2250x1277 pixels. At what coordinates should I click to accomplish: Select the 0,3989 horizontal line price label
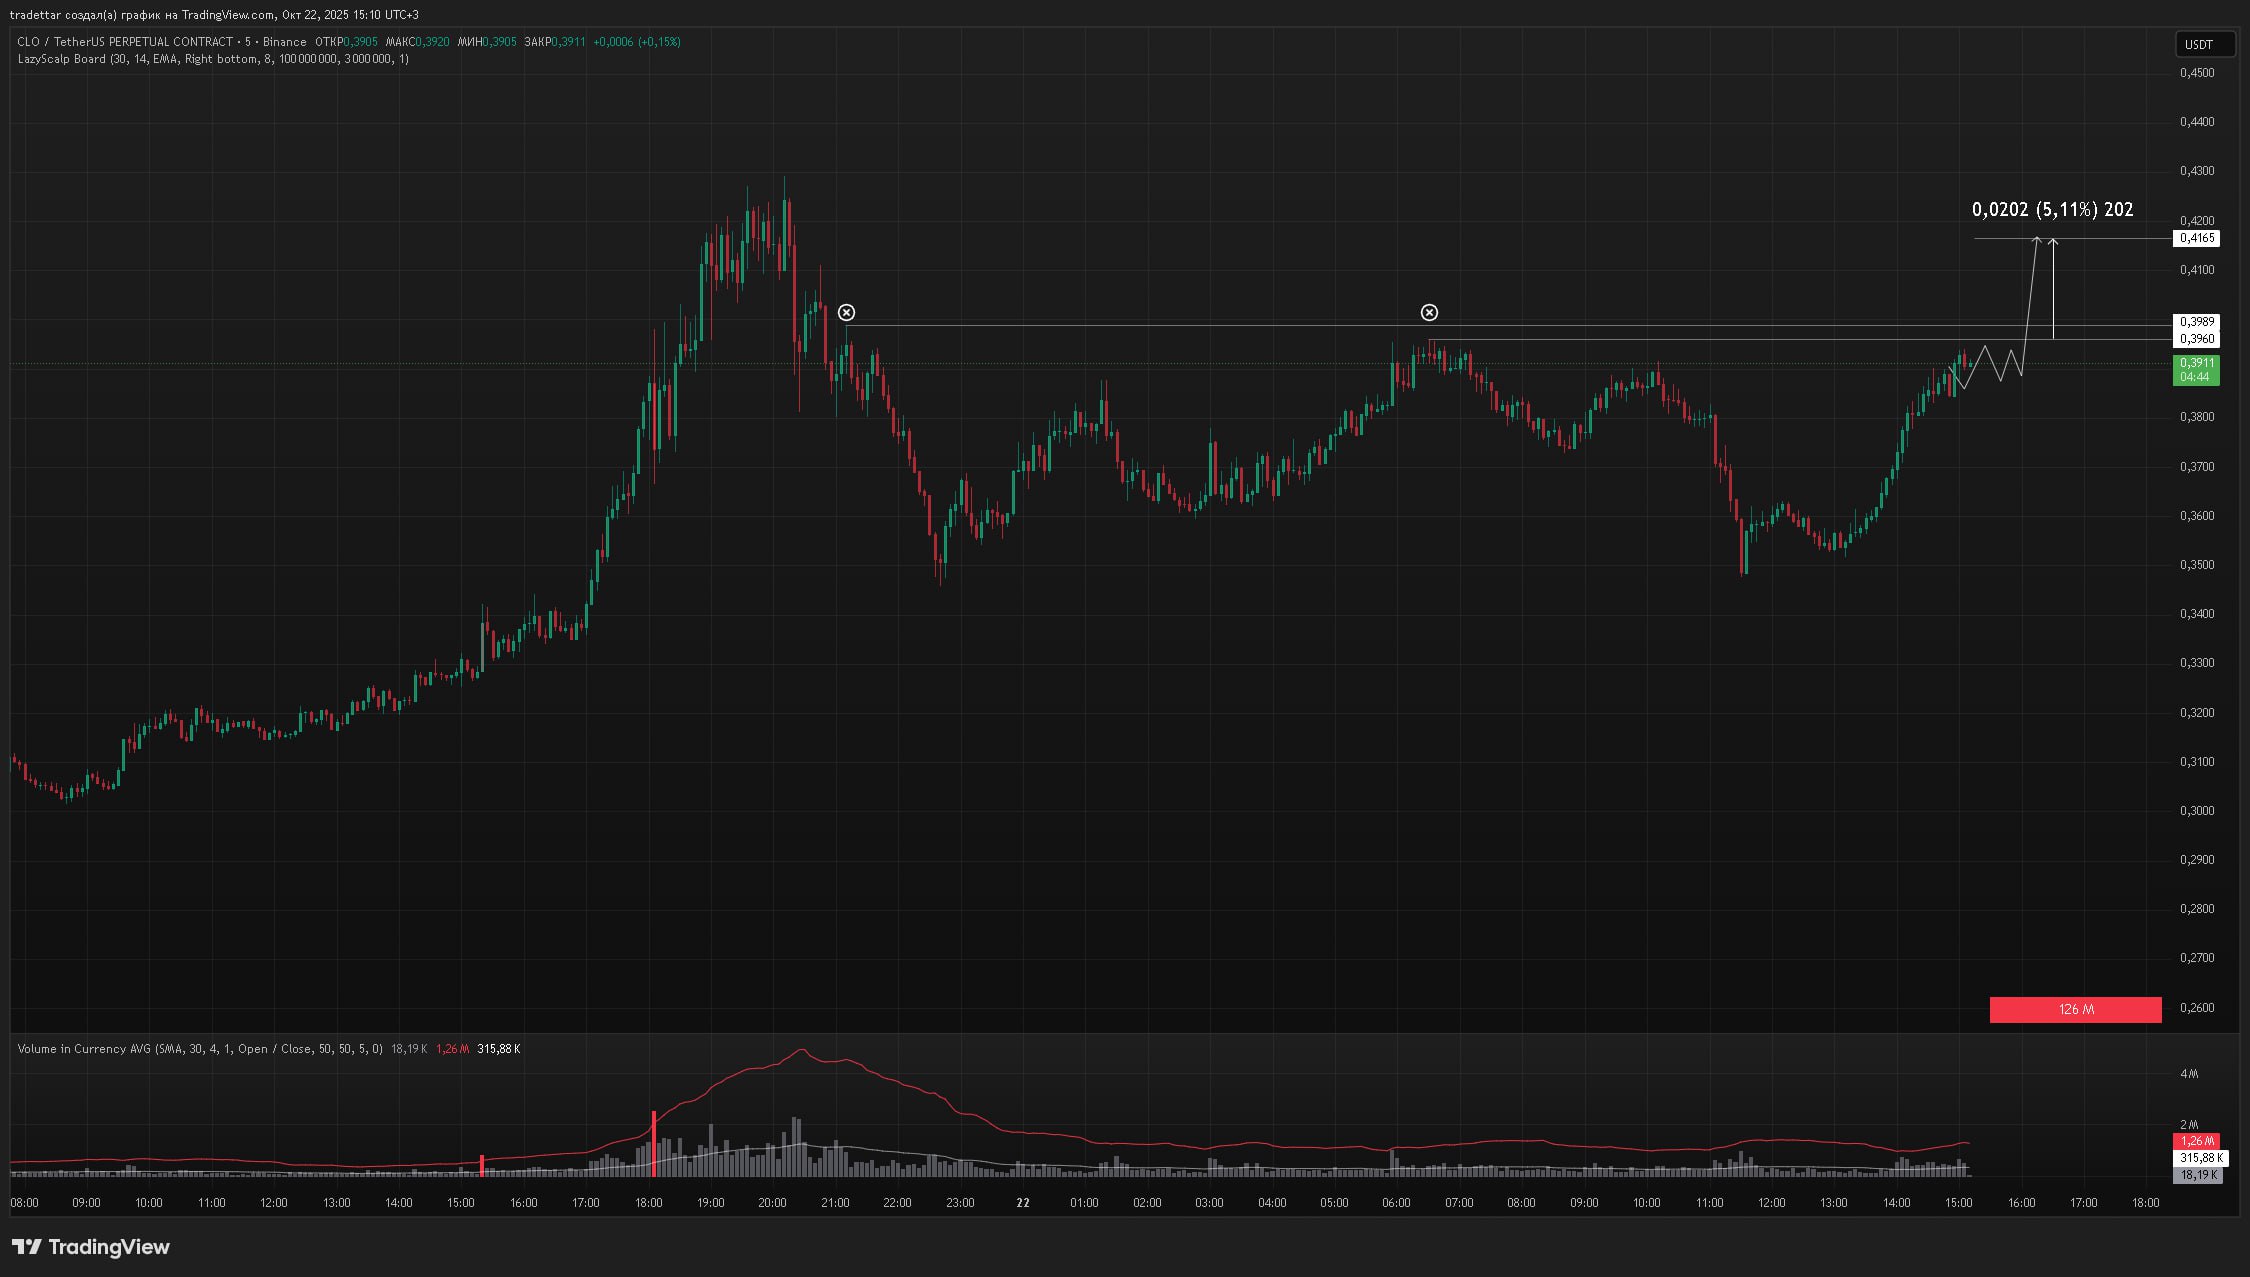click(2196, 322)
